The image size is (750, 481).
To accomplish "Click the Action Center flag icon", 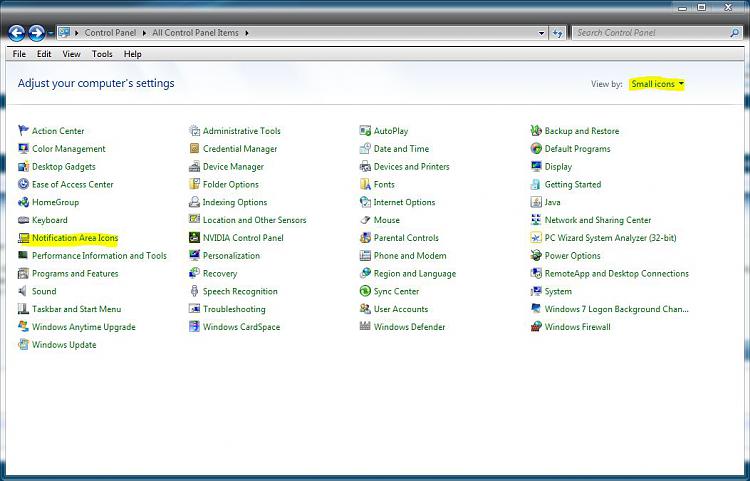I will point(23,130).
